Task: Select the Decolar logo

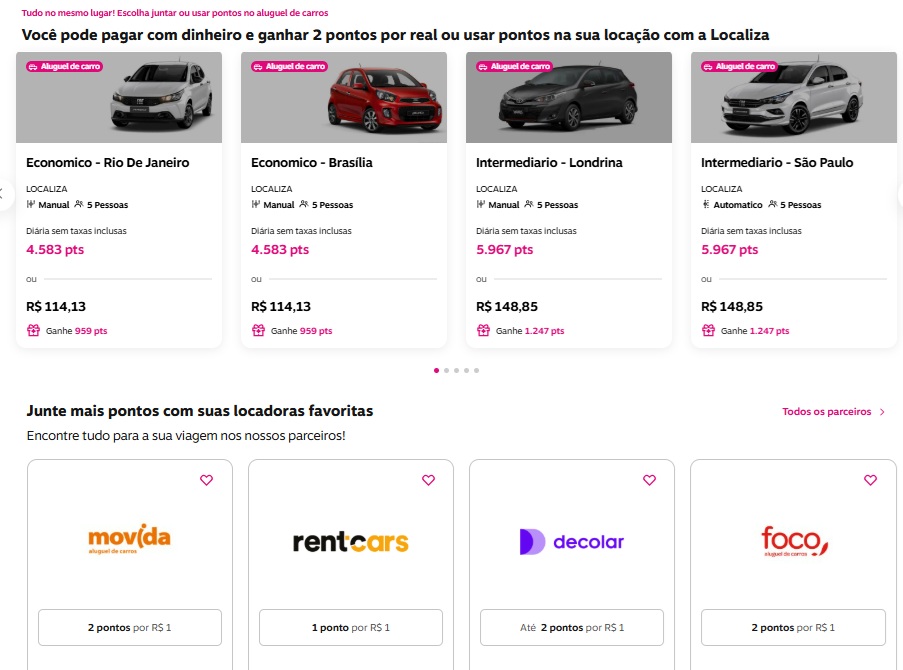Action: coord(572,542)
